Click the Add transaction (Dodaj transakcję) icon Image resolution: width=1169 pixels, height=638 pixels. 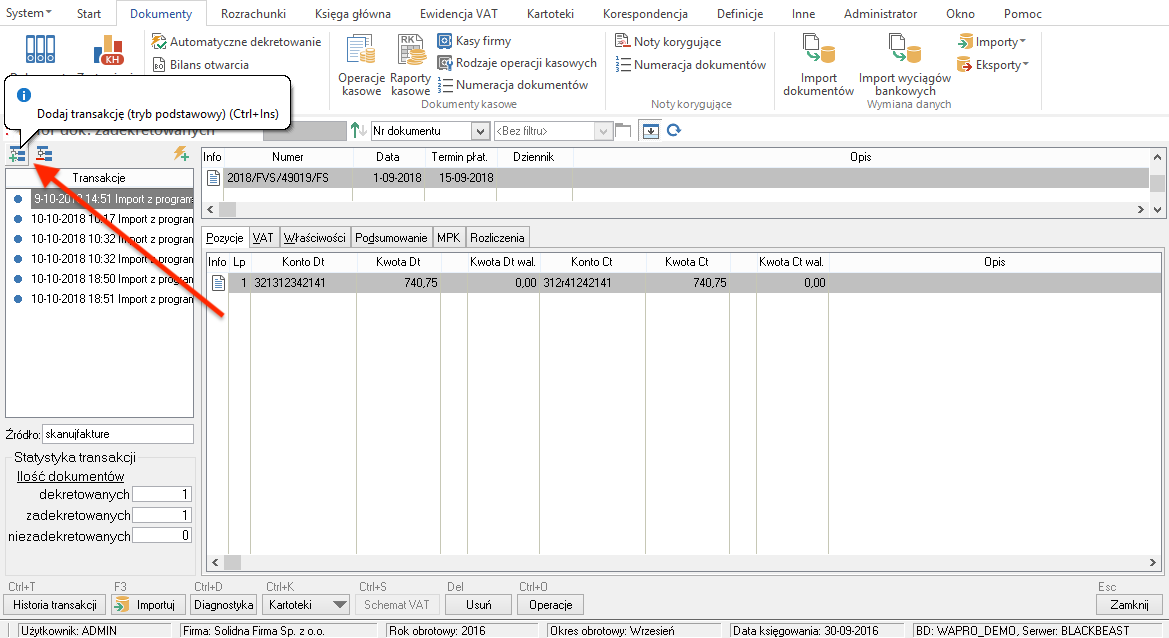pyautogui.click(x=17, y=154)
